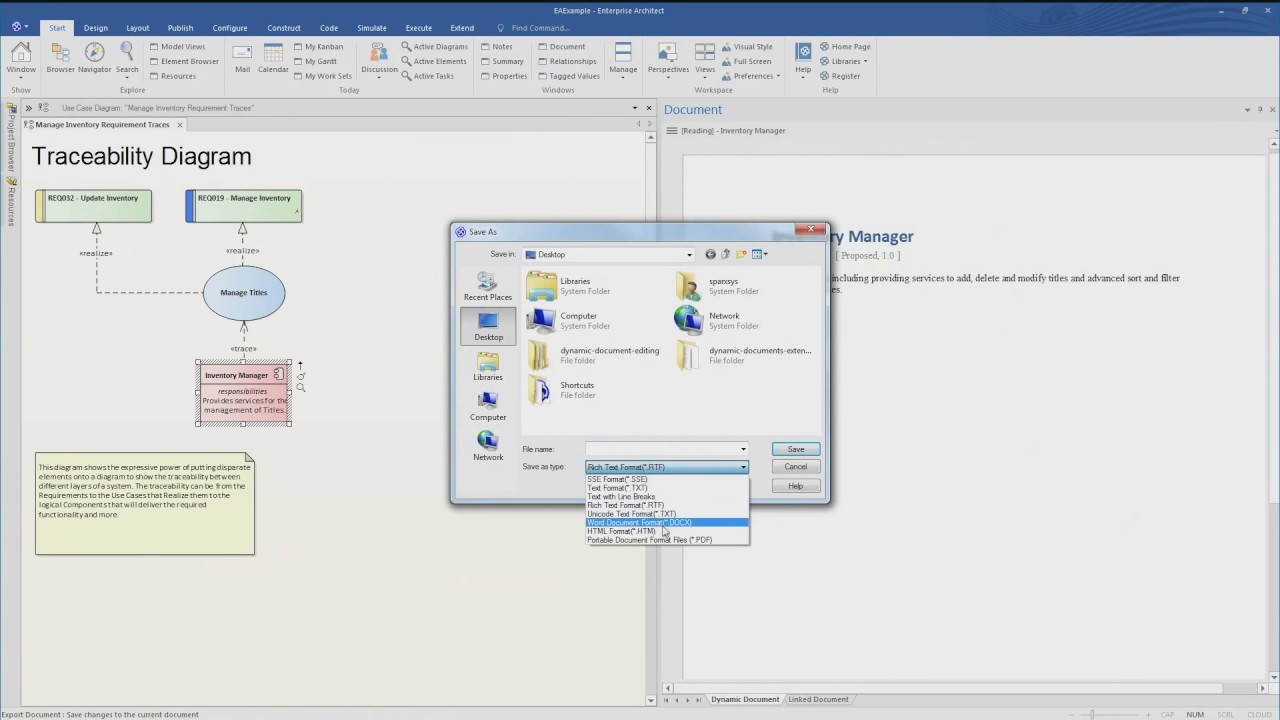Open the Visual Style option
The width and height of the screenshot is (1280, 720).
[746, 47]
